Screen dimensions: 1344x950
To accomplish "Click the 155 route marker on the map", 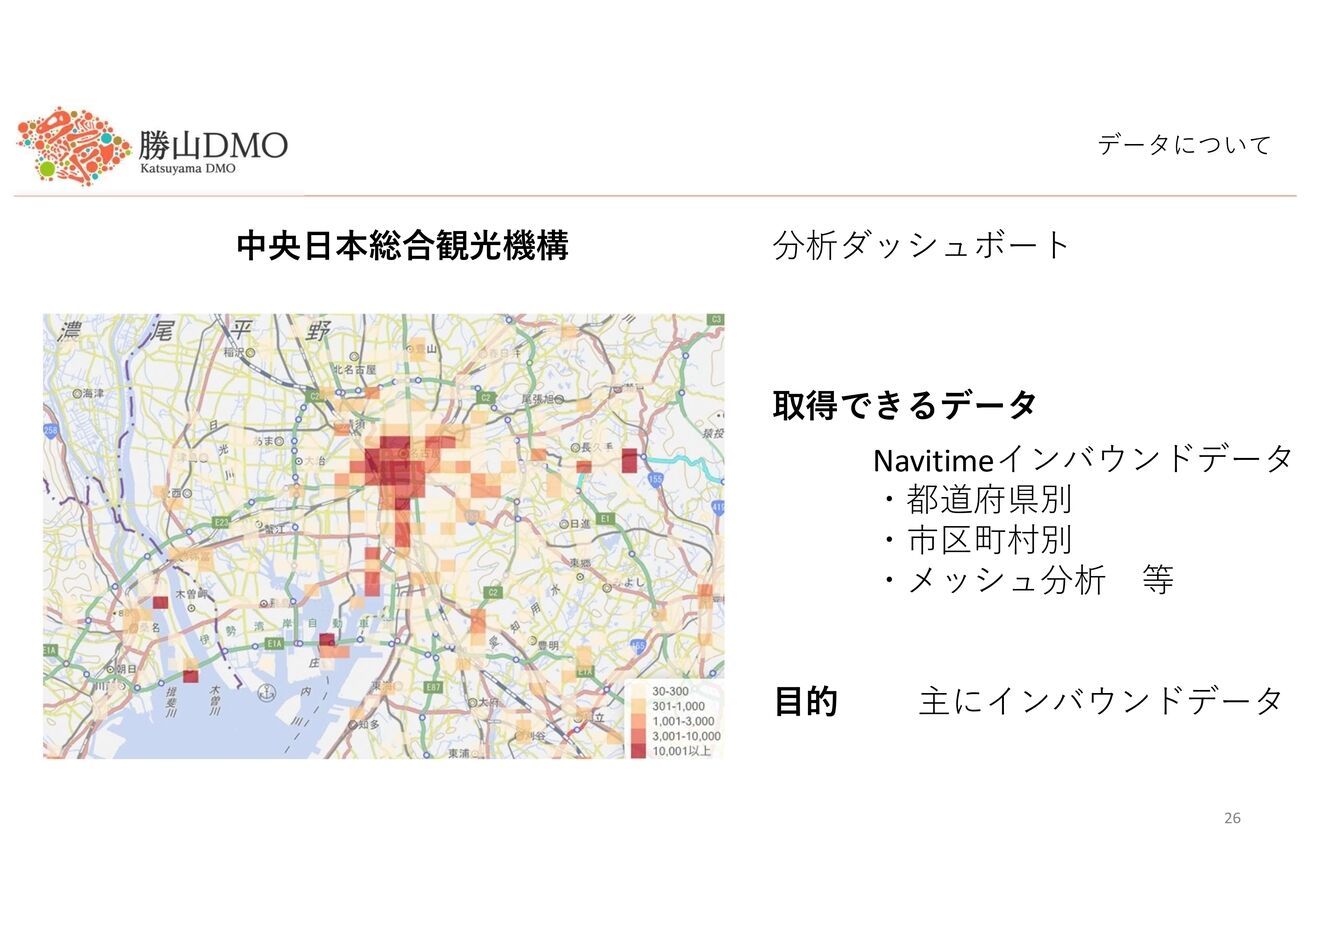I will click(656, 480).
